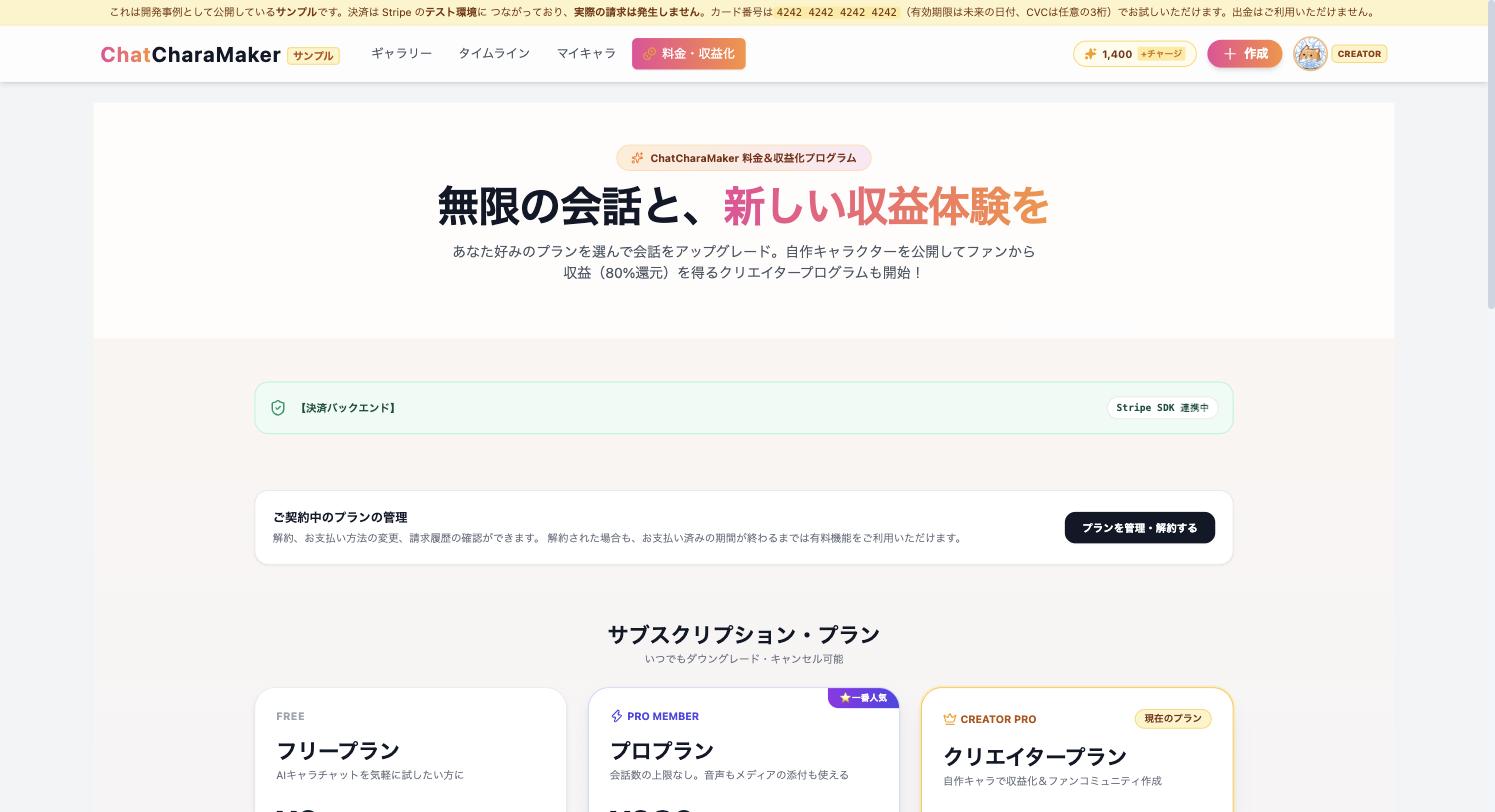Click the link icon in 料金・収益化 button
The height and width of the screenshot is (812, 1495).
point(650,54)
